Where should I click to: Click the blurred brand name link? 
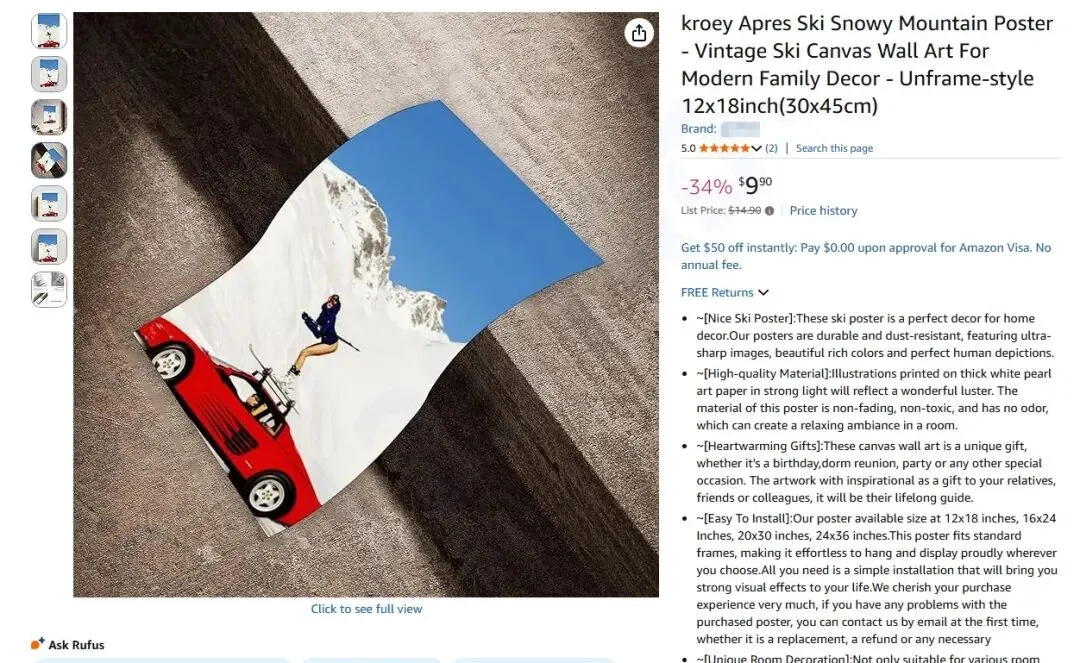tap(740, 129)
